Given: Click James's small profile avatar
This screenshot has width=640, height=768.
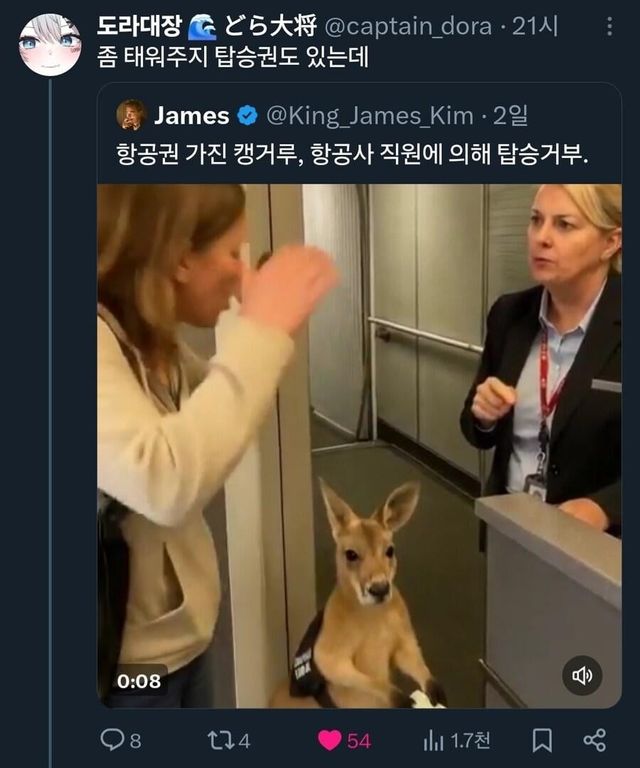Looking at the screenshot, I should click(131, 115).
